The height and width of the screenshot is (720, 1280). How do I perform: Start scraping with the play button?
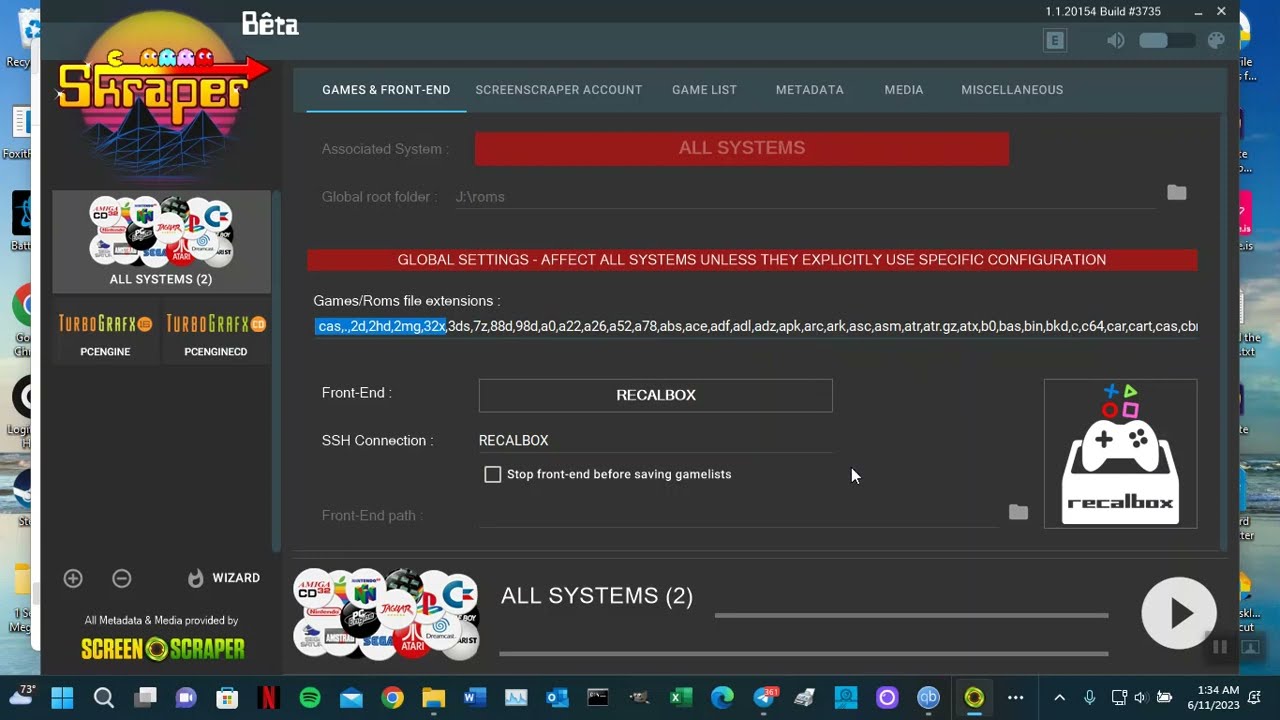point(1179,613)
